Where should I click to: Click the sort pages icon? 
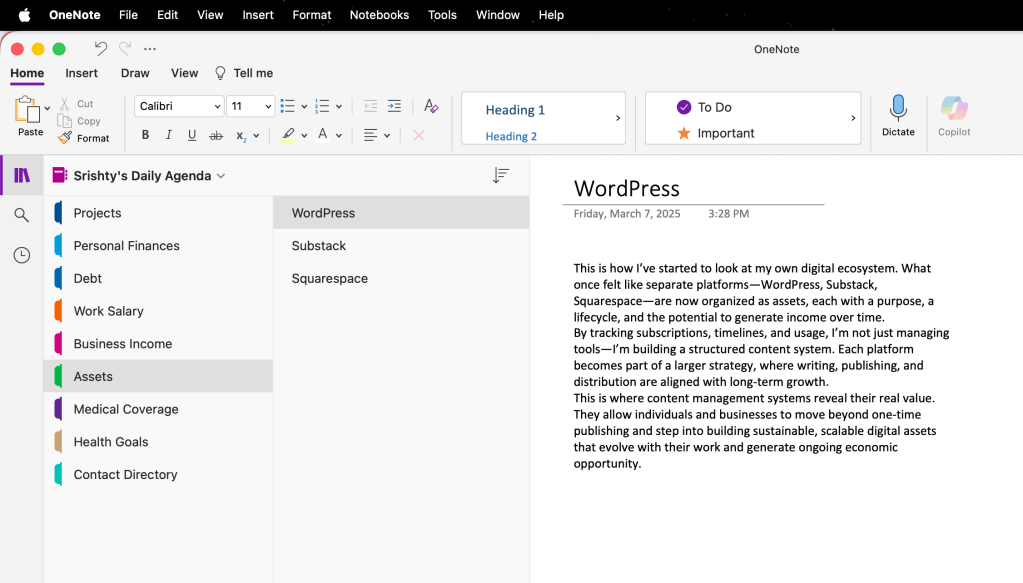(x=501, y=176)
